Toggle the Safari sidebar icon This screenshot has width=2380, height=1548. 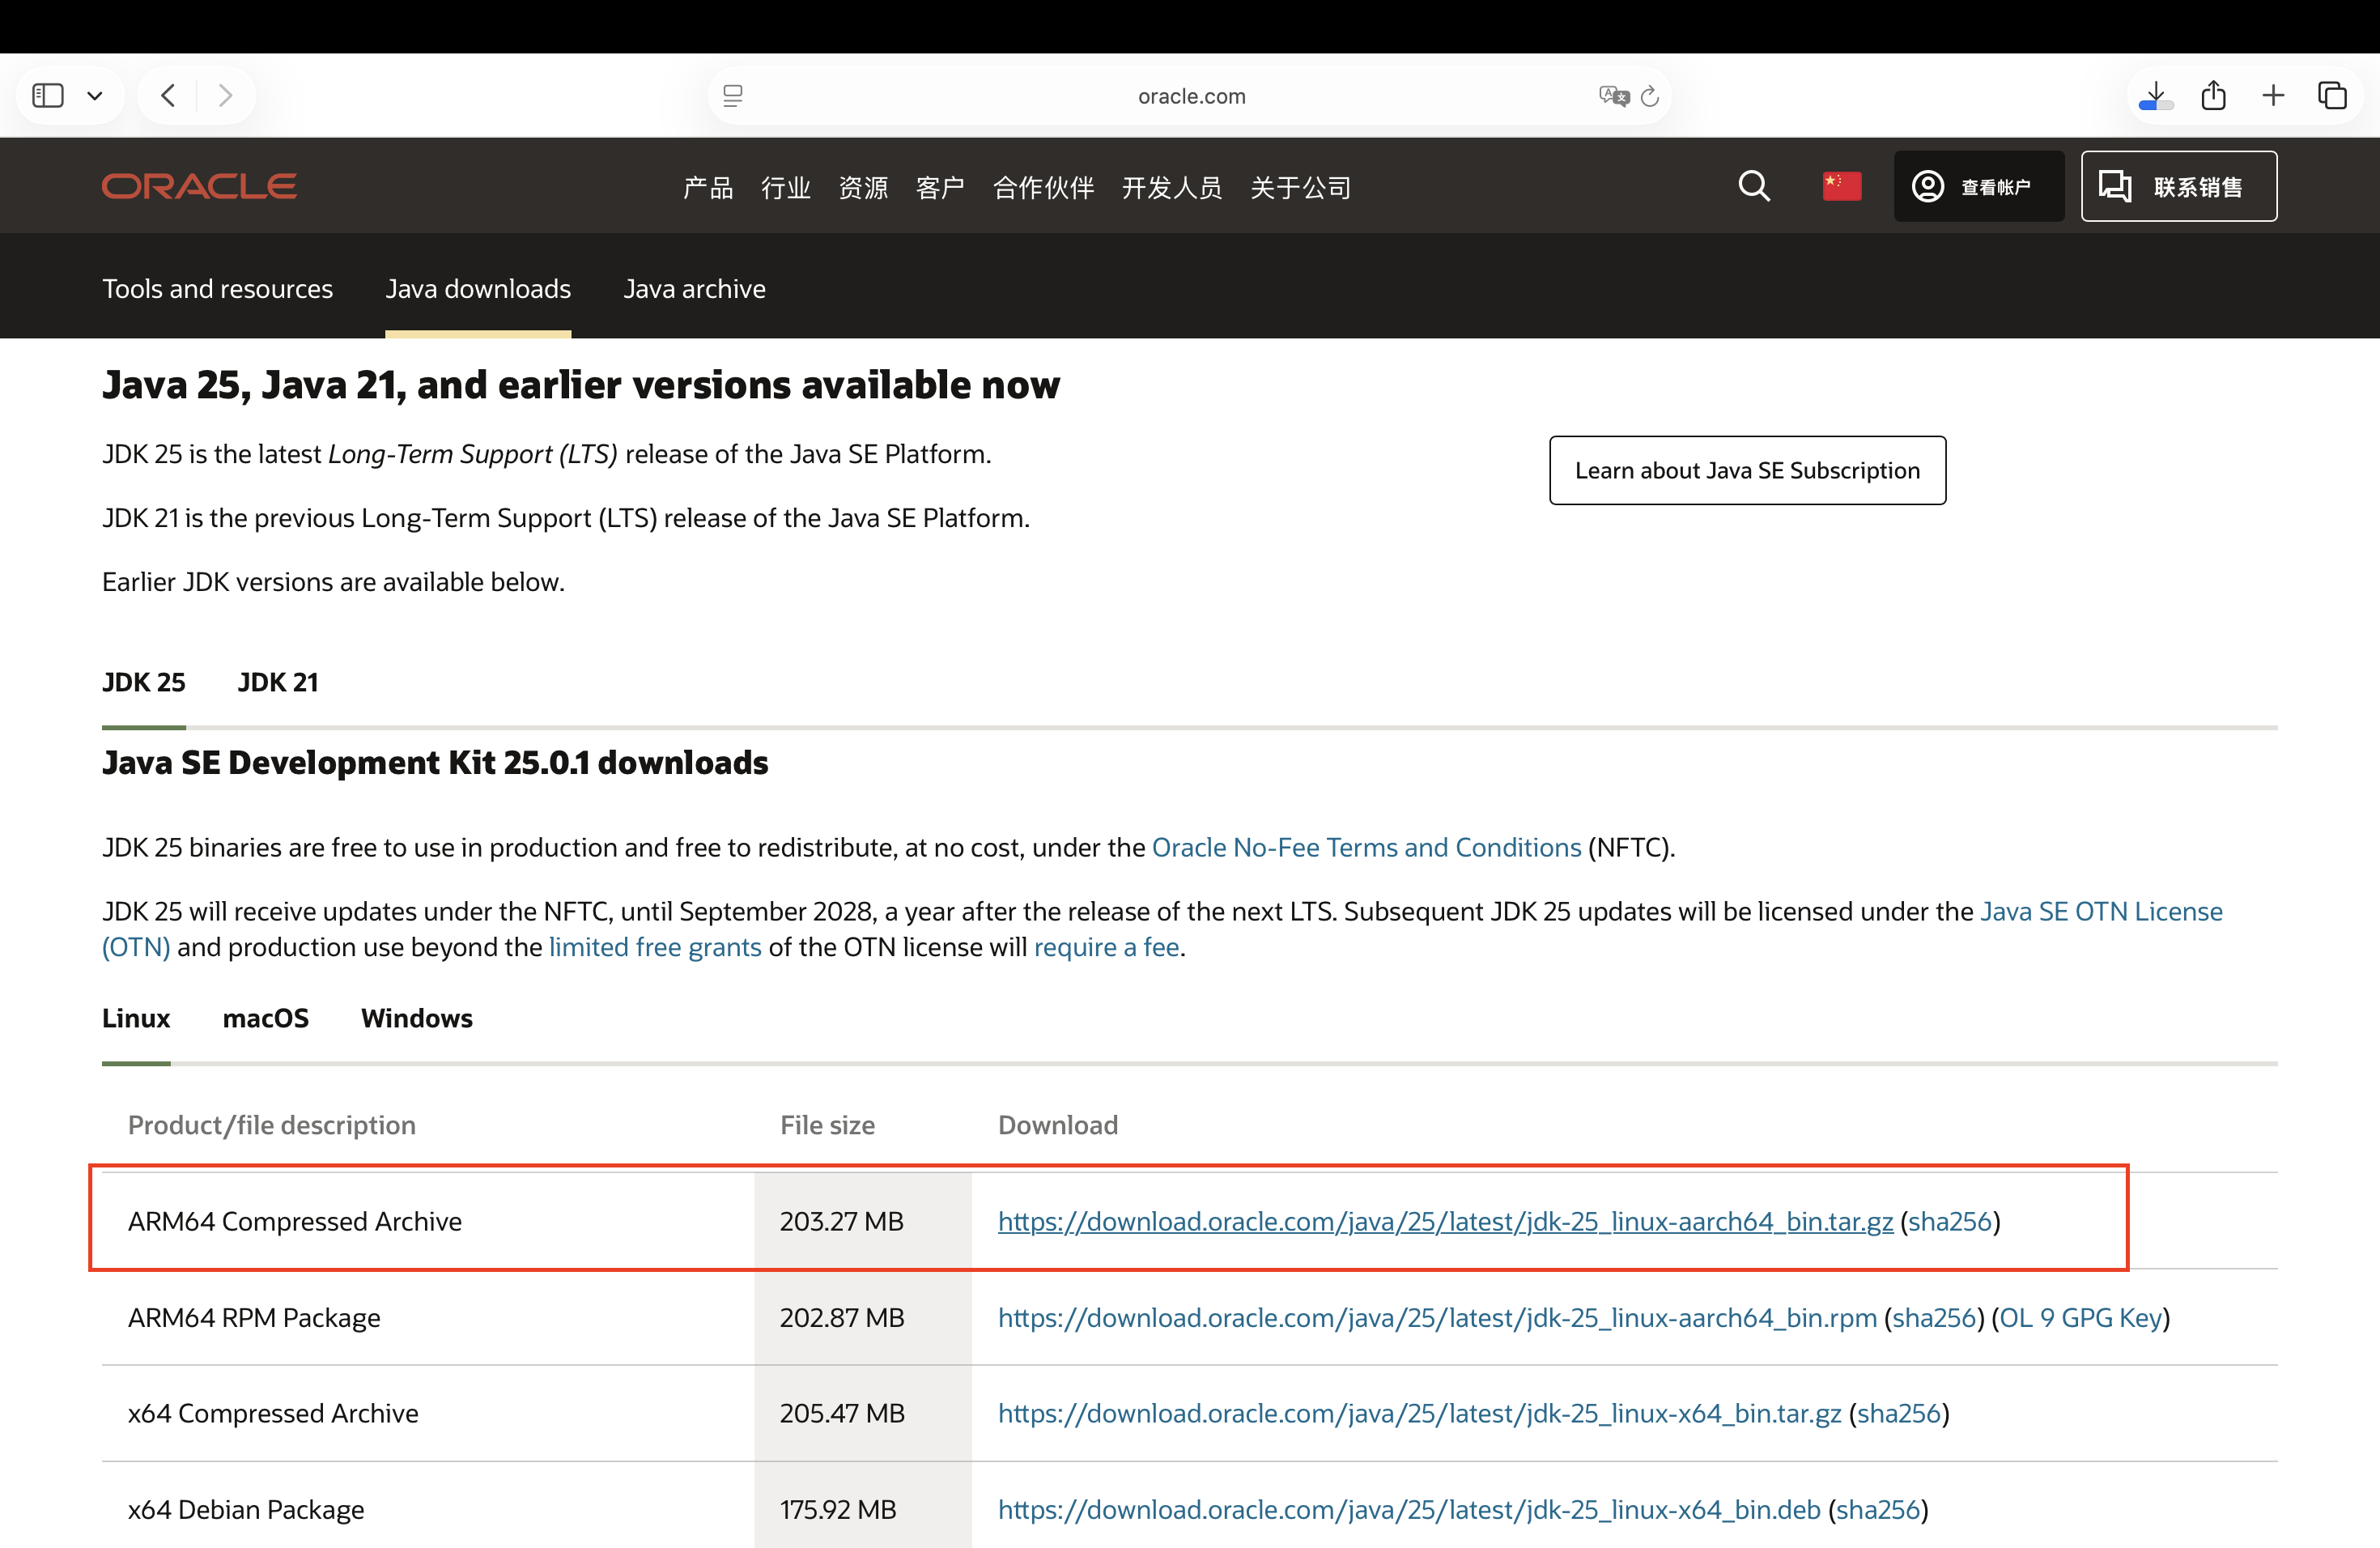pyautogui.click(x=48, y=96)
